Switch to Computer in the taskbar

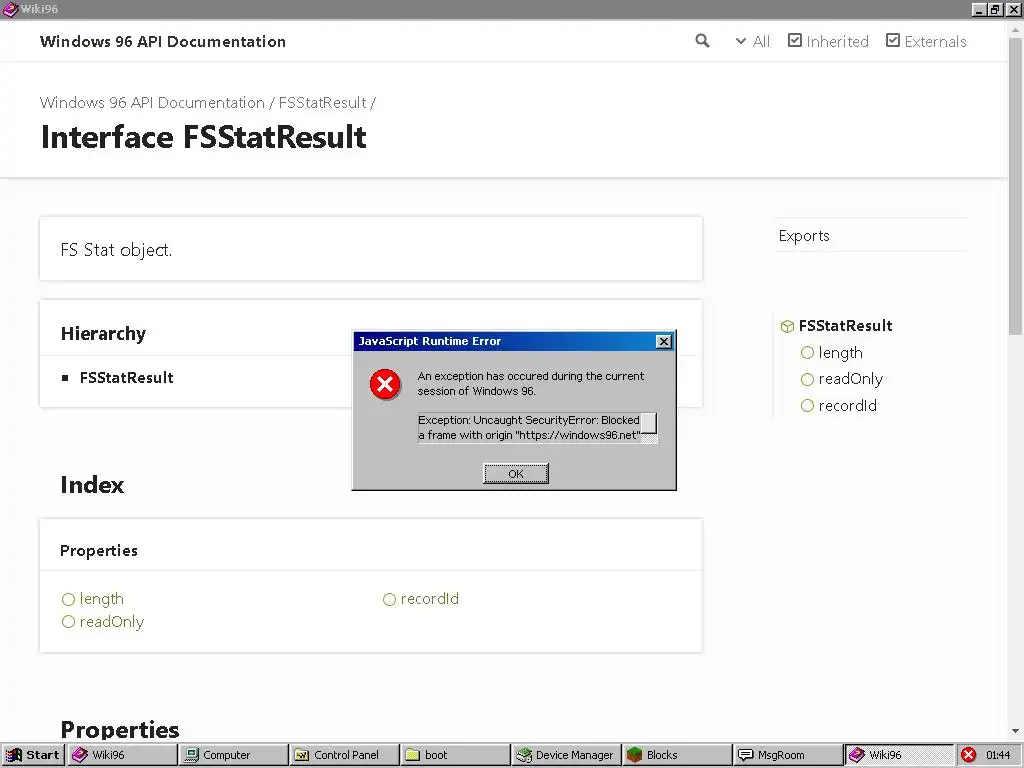click(x=234, y=755)
